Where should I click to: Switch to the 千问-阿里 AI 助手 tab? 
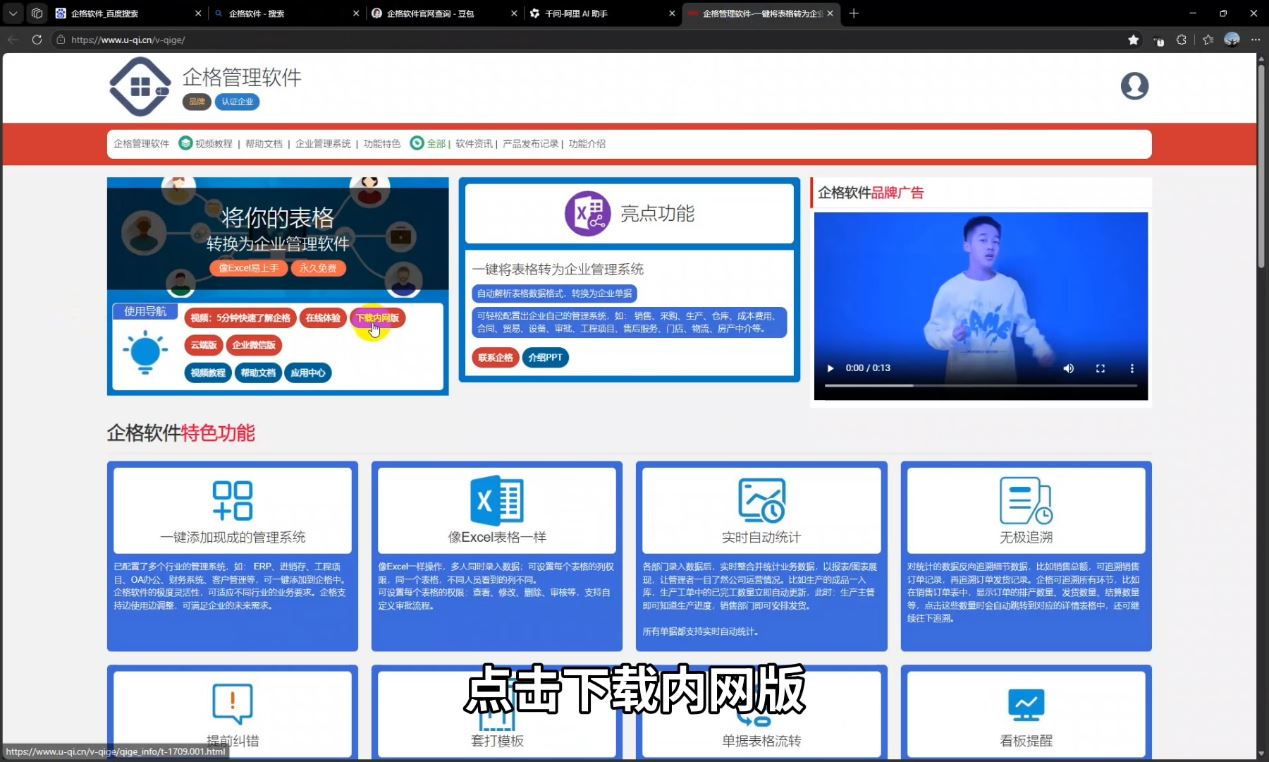(x=602, y=13)
